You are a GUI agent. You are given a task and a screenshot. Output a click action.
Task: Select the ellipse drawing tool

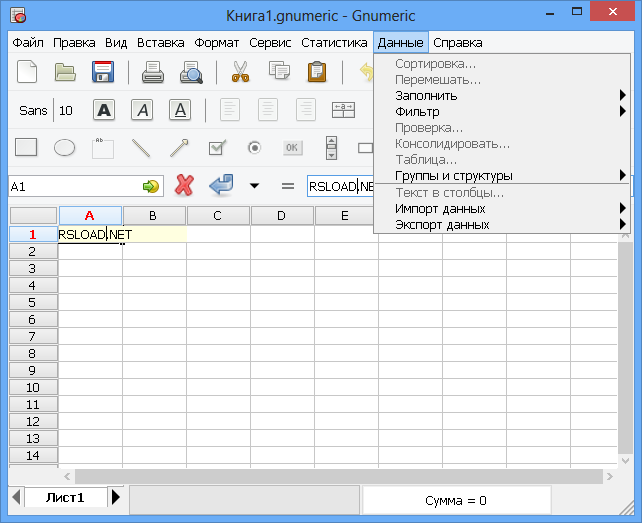64,147
